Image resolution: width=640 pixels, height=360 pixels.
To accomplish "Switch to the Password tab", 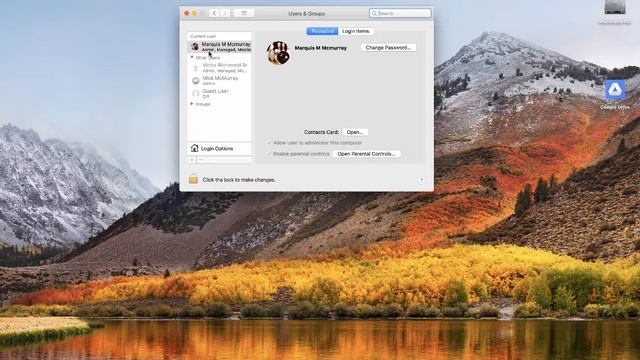I will [322, 31].
